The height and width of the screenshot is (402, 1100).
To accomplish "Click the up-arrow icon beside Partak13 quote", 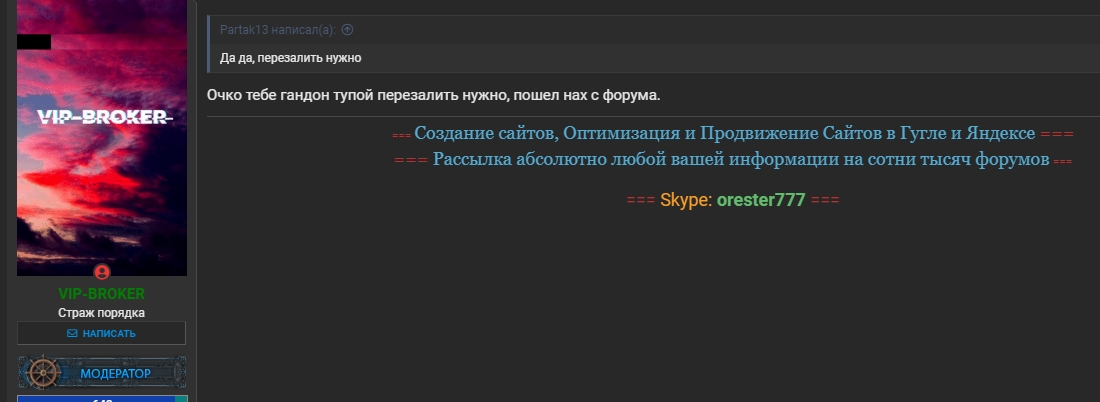I will point(347,29).
